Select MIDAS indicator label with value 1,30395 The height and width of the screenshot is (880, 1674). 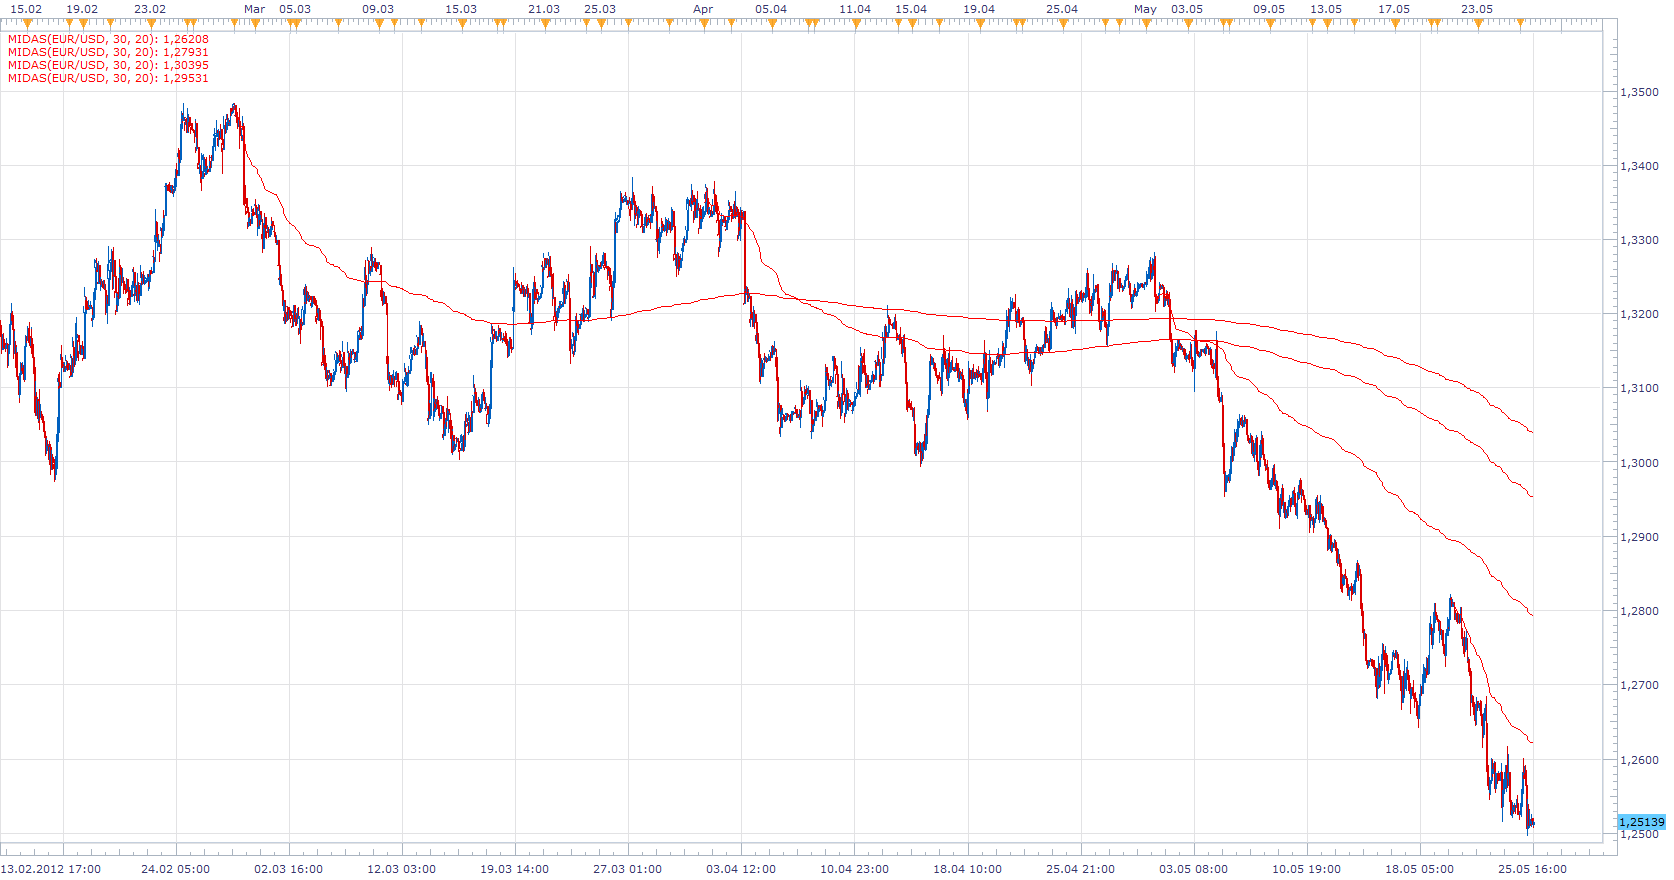point(108,65)
